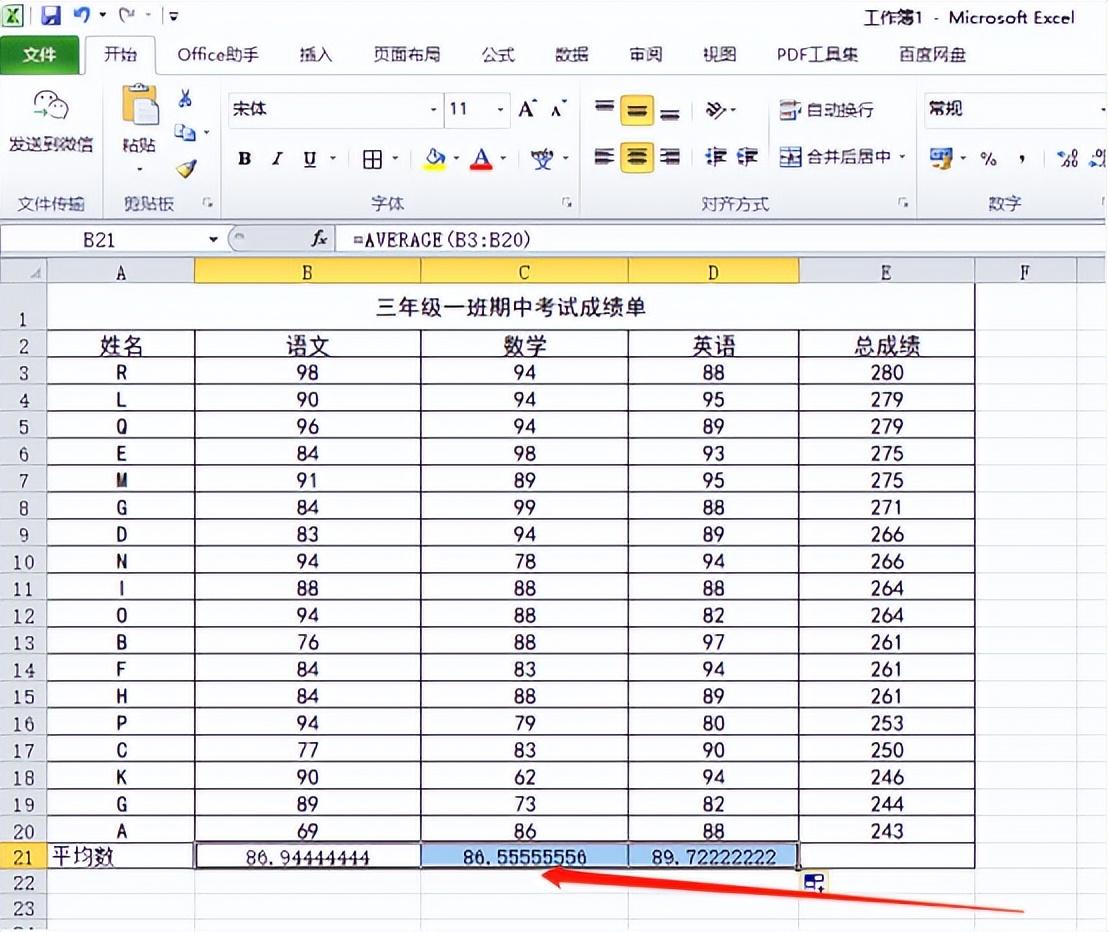Image resolution: width=1108 pixels, height=932 pixels.
Task: Select the 平均数 cell
Action: point(121,856)
